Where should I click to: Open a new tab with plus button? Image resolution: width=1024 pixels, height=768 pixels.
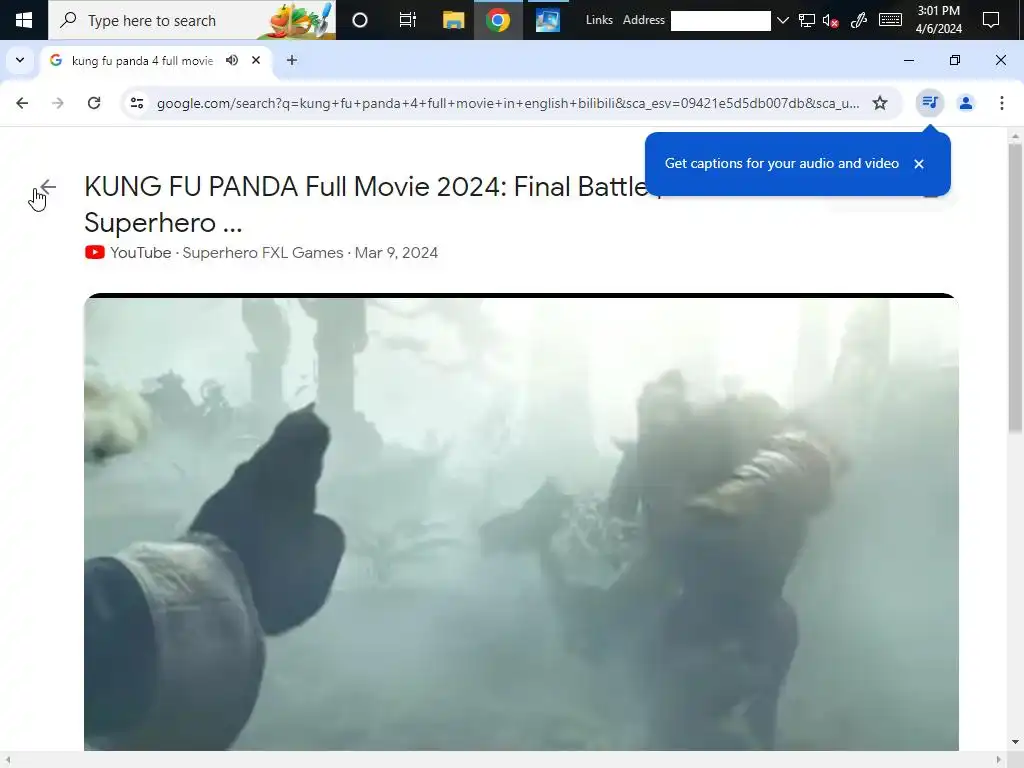292,60
